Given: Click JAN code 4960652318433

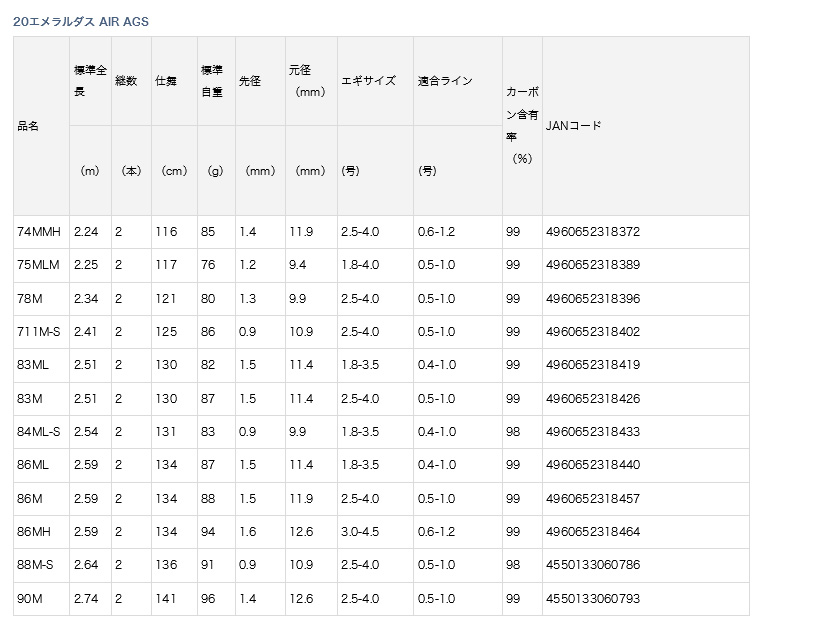Looking at the screenshot, I should coord(593,432).
